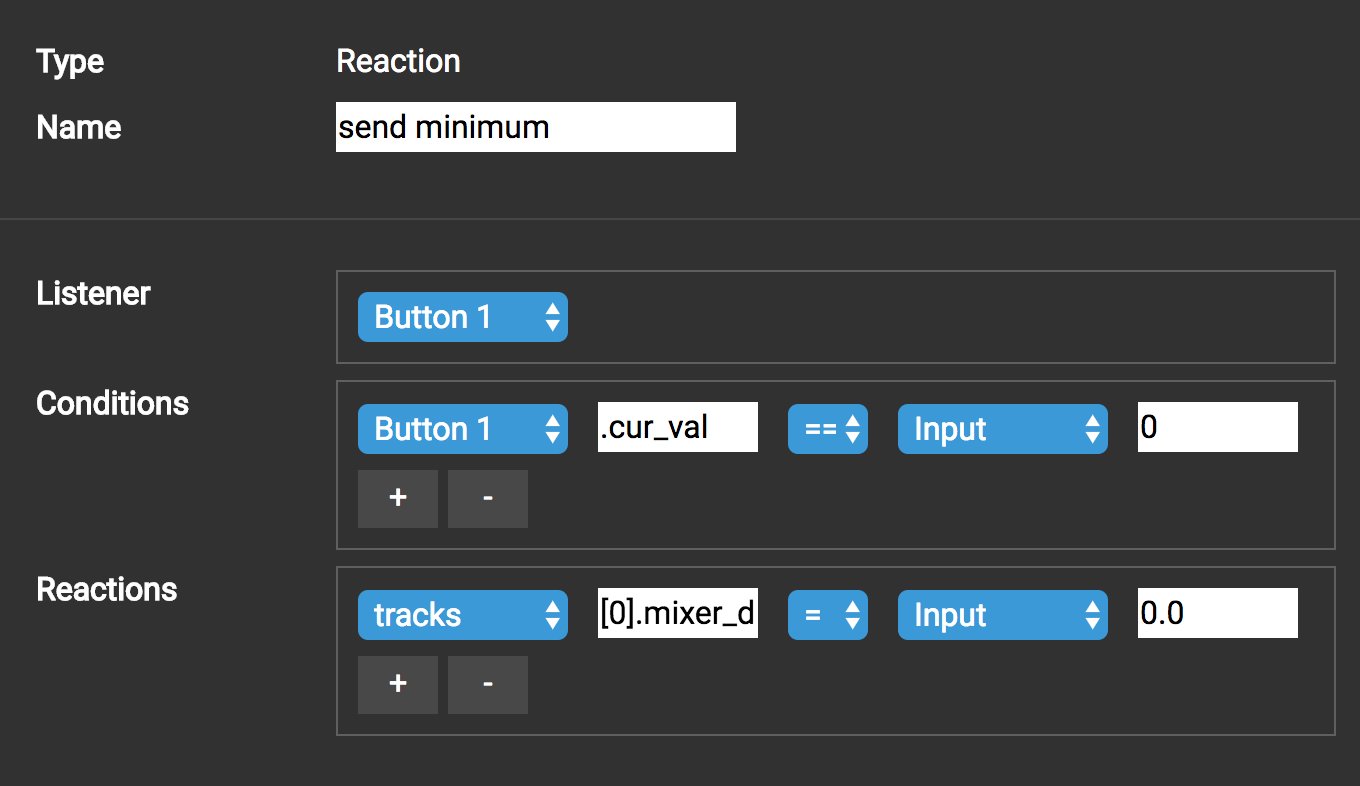This screenshot has width=1360, height=786.
Task: Remove a condition with the minus button
Action: (x=487, y=498)
